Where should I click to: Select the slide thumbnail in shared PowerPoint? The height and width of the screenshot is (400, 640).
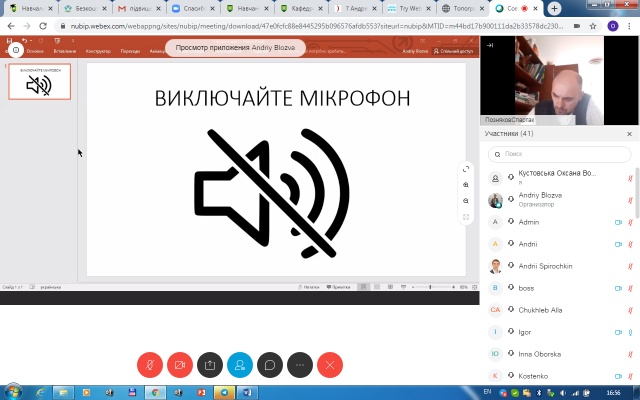click(40, 83)
